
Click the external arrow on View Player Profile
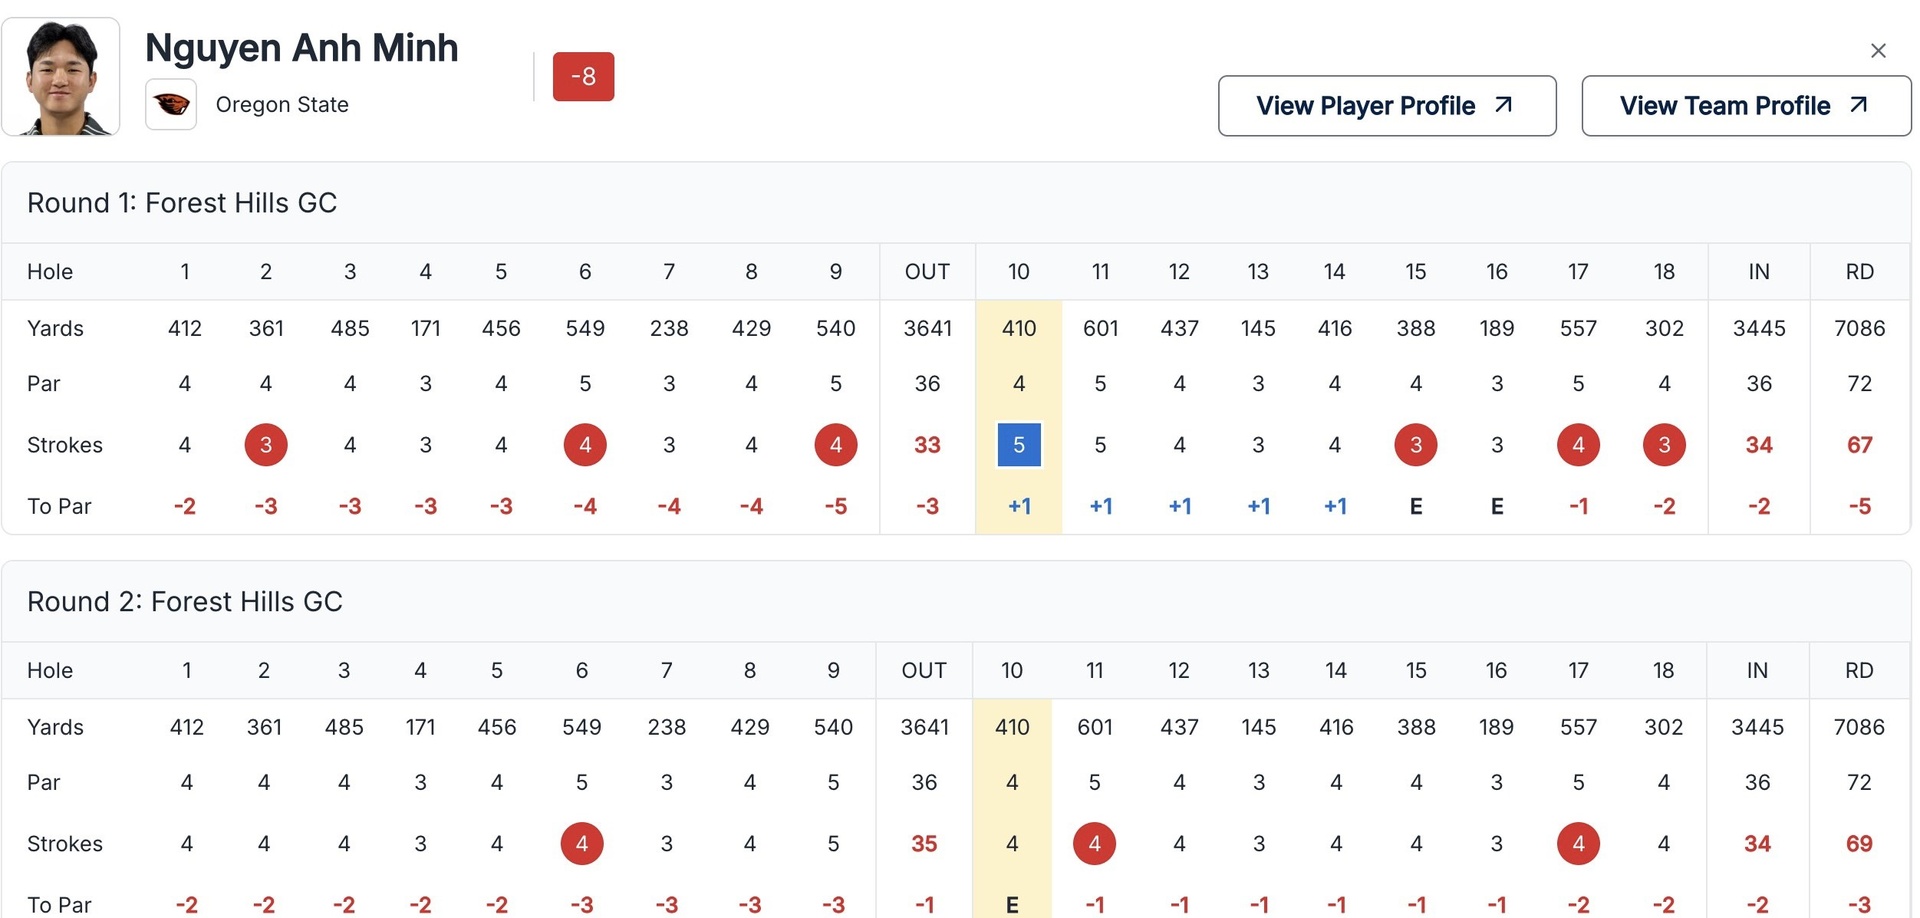click(x=1503, y=105)
